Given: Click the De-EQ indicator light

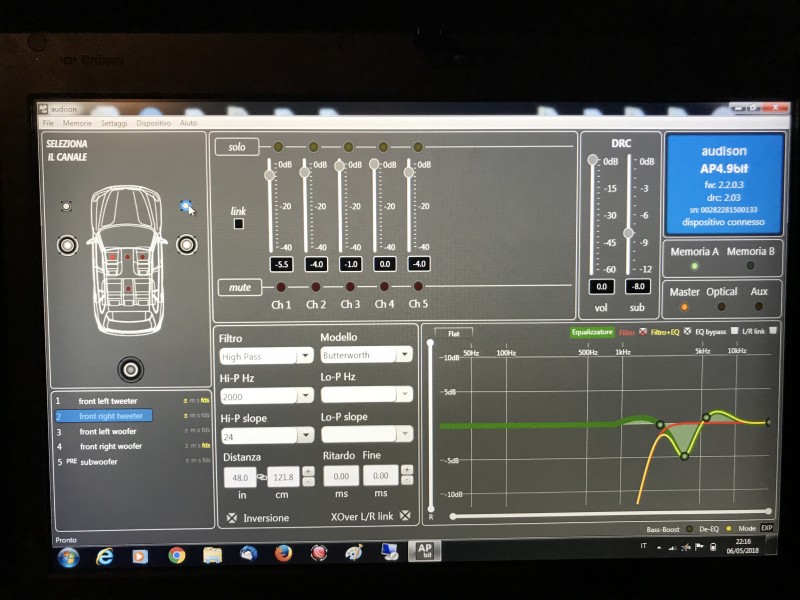Looking at the screenshot, I should point(728,528).
